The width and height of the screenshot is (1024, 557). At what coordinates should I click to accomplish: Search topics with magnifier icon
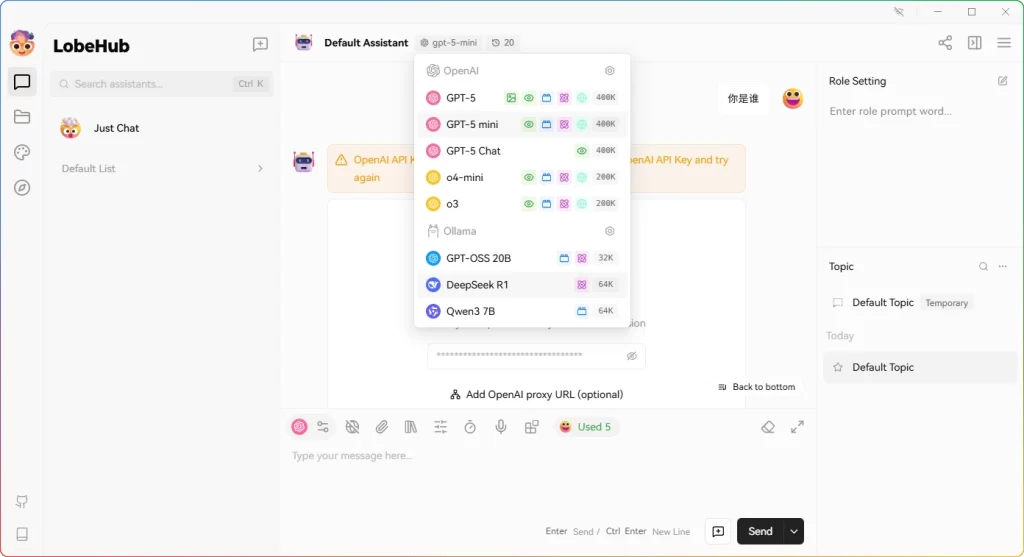983,266
